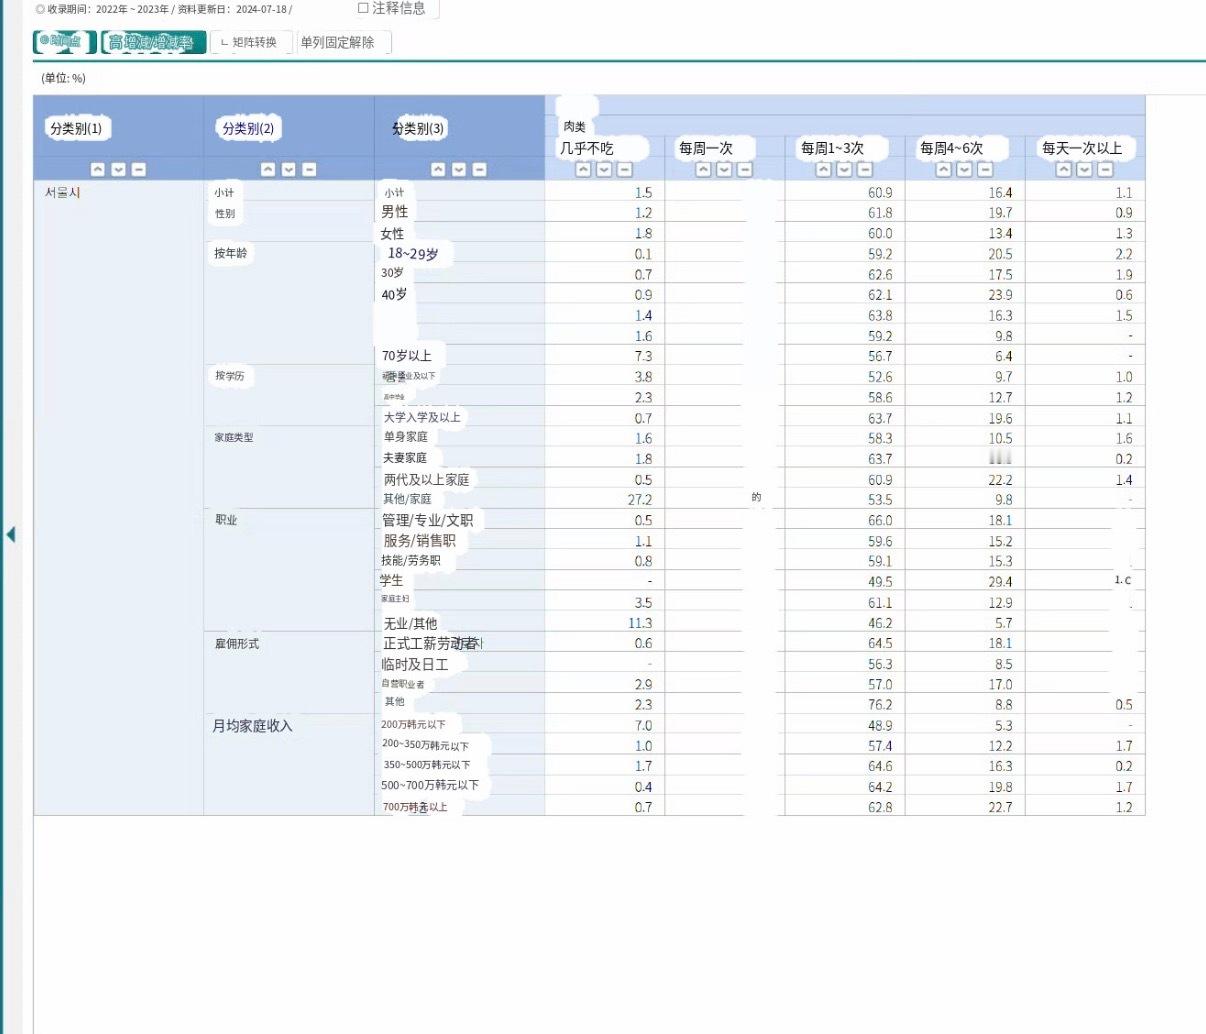Click the 职业 category cell
The height and width of the screenshot is (1034, 1206).
(x=226, y=519)
